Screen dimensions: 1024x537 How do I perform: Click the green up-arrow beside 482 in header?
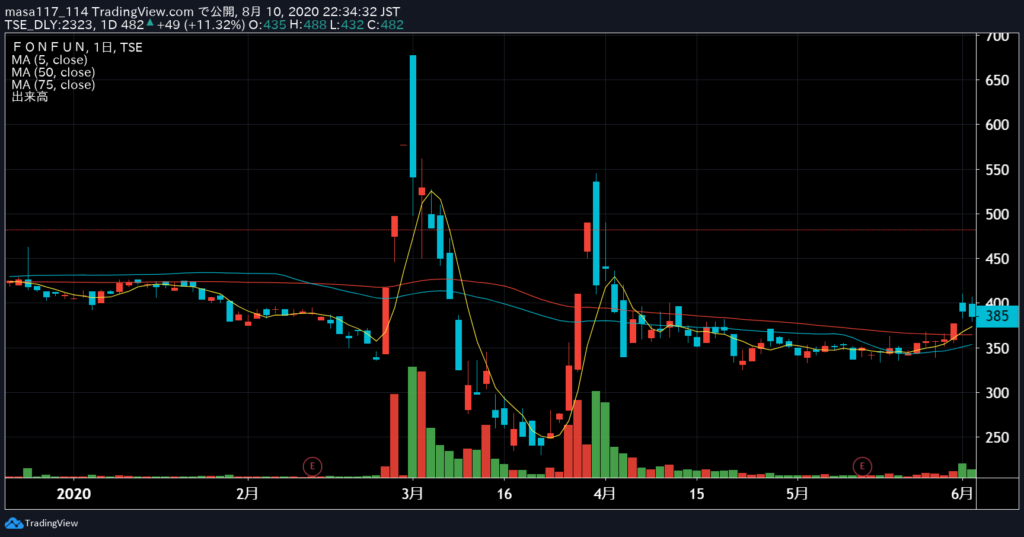[150, 24]
